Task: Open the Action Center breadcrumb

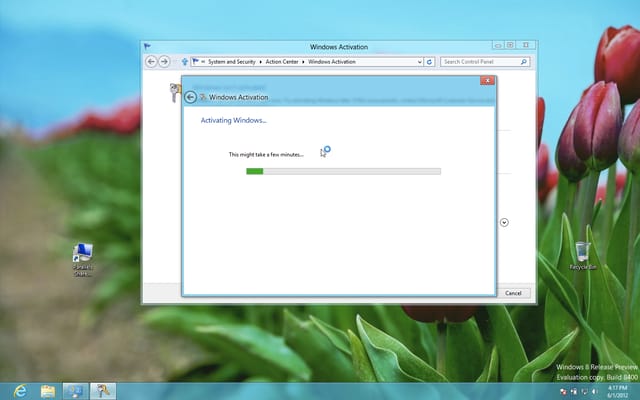Action: point(282,62)
